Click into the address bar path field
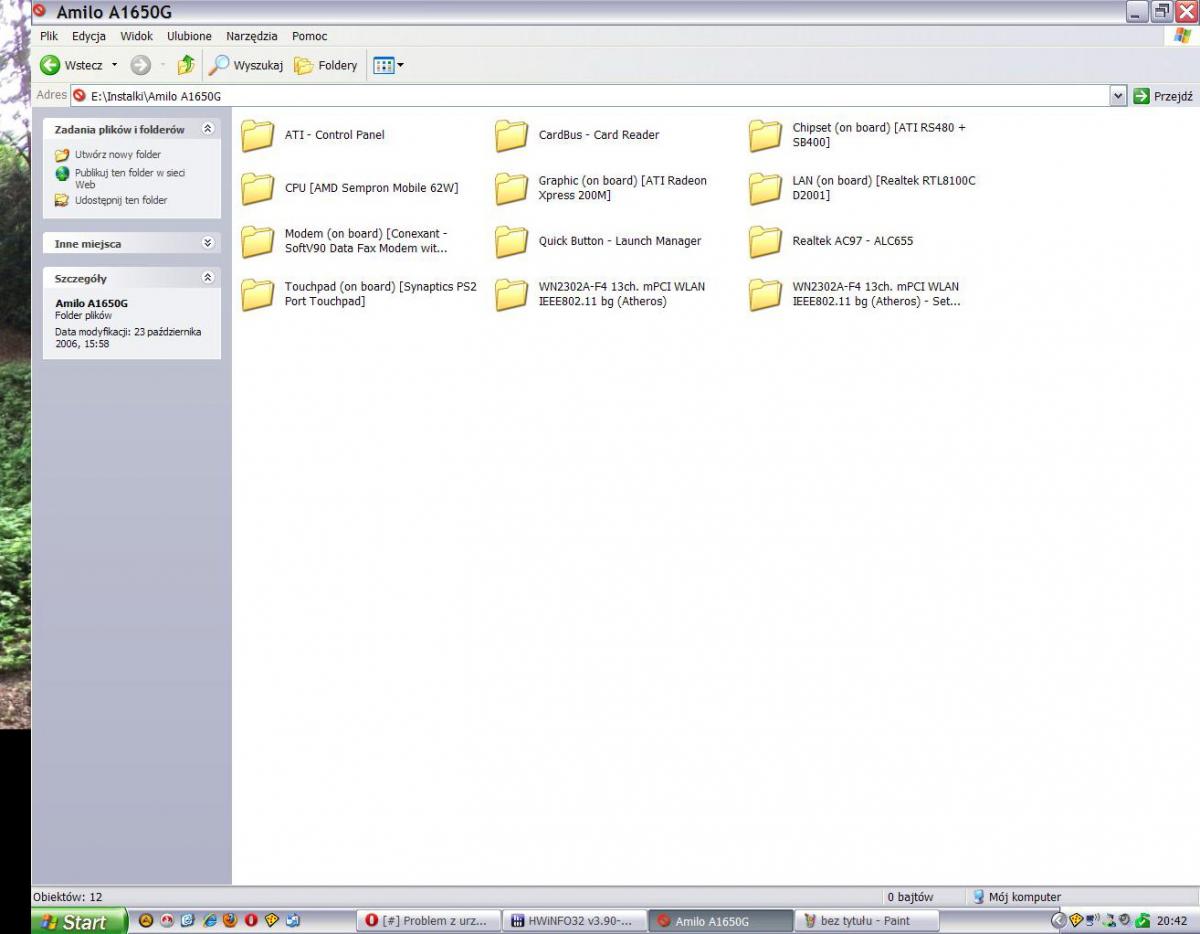Image resolution: width=1200 pixels, height=934 pixels. click(598, 96)
